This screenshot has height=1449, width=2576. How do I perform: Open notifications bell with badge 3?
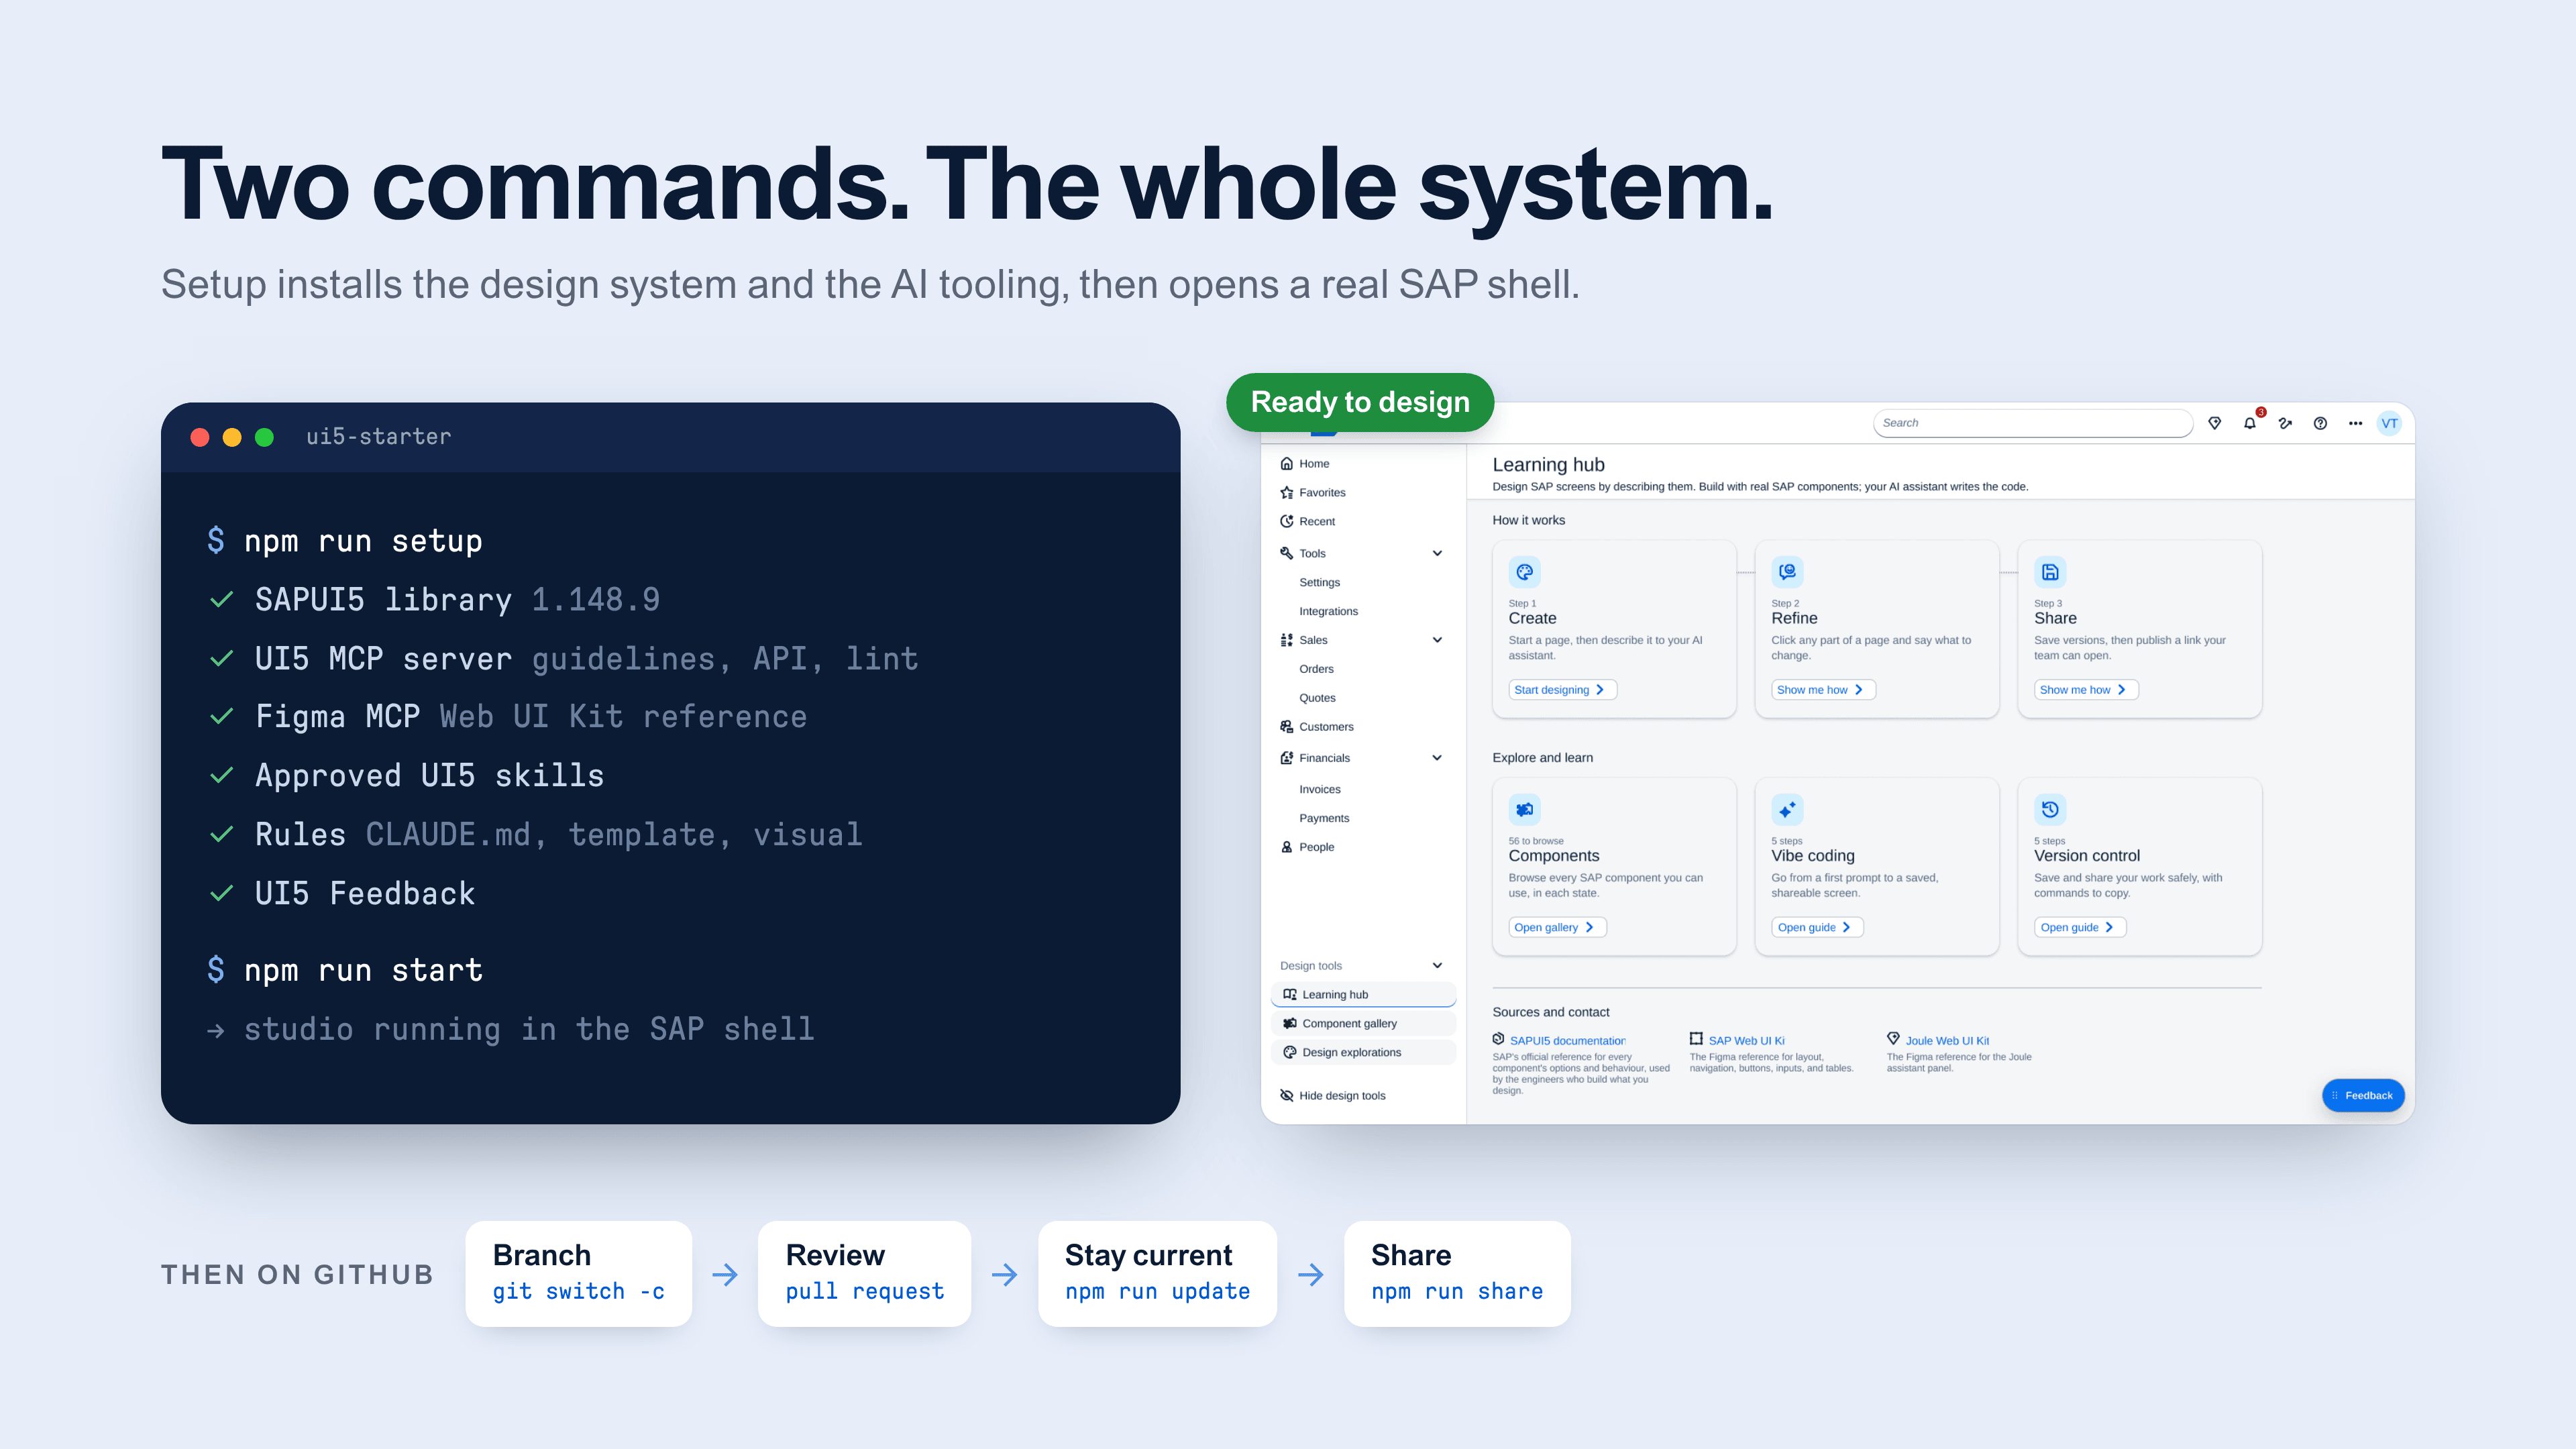2250,423
